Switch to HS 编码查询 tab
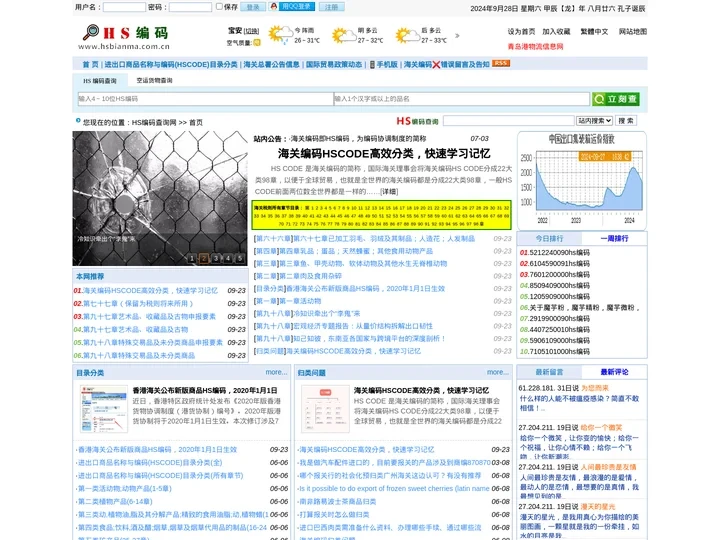 coord(100,80)
